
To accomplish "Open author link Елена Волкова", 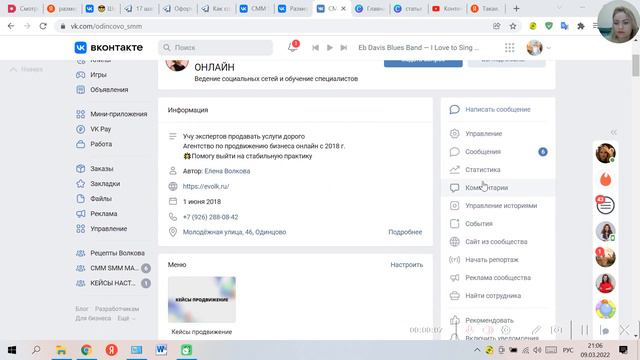I will (x=227, y=171).
